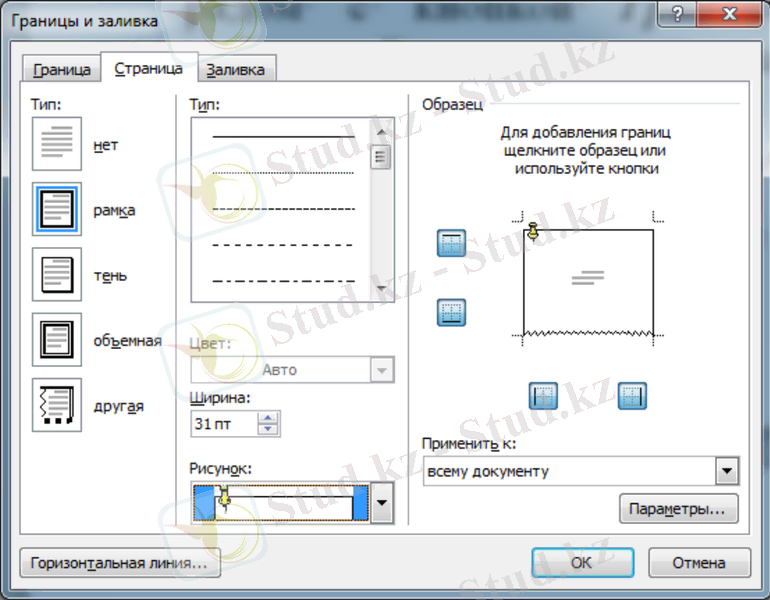Open the Рисунок art border dropdown arrow
This screenshot has width=770, height=600.
coord(382,503)
